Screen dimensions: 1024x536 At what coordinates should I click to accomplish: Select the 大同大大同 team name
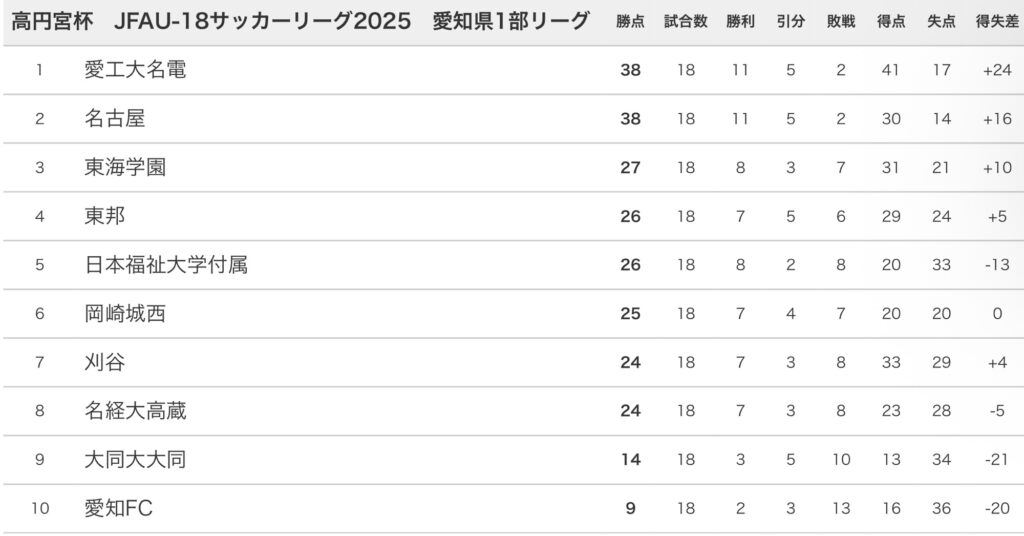pyautogui.click(x=135, y=460)
